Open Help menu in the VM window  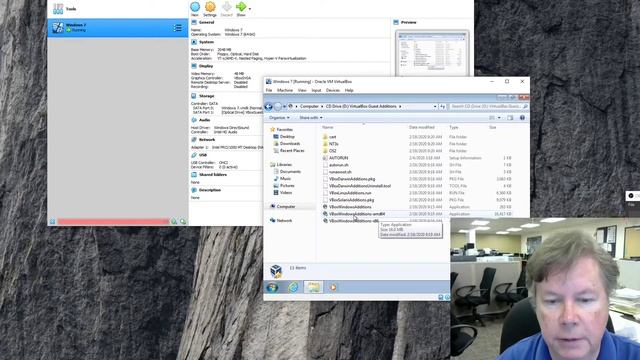pos(349,90)
